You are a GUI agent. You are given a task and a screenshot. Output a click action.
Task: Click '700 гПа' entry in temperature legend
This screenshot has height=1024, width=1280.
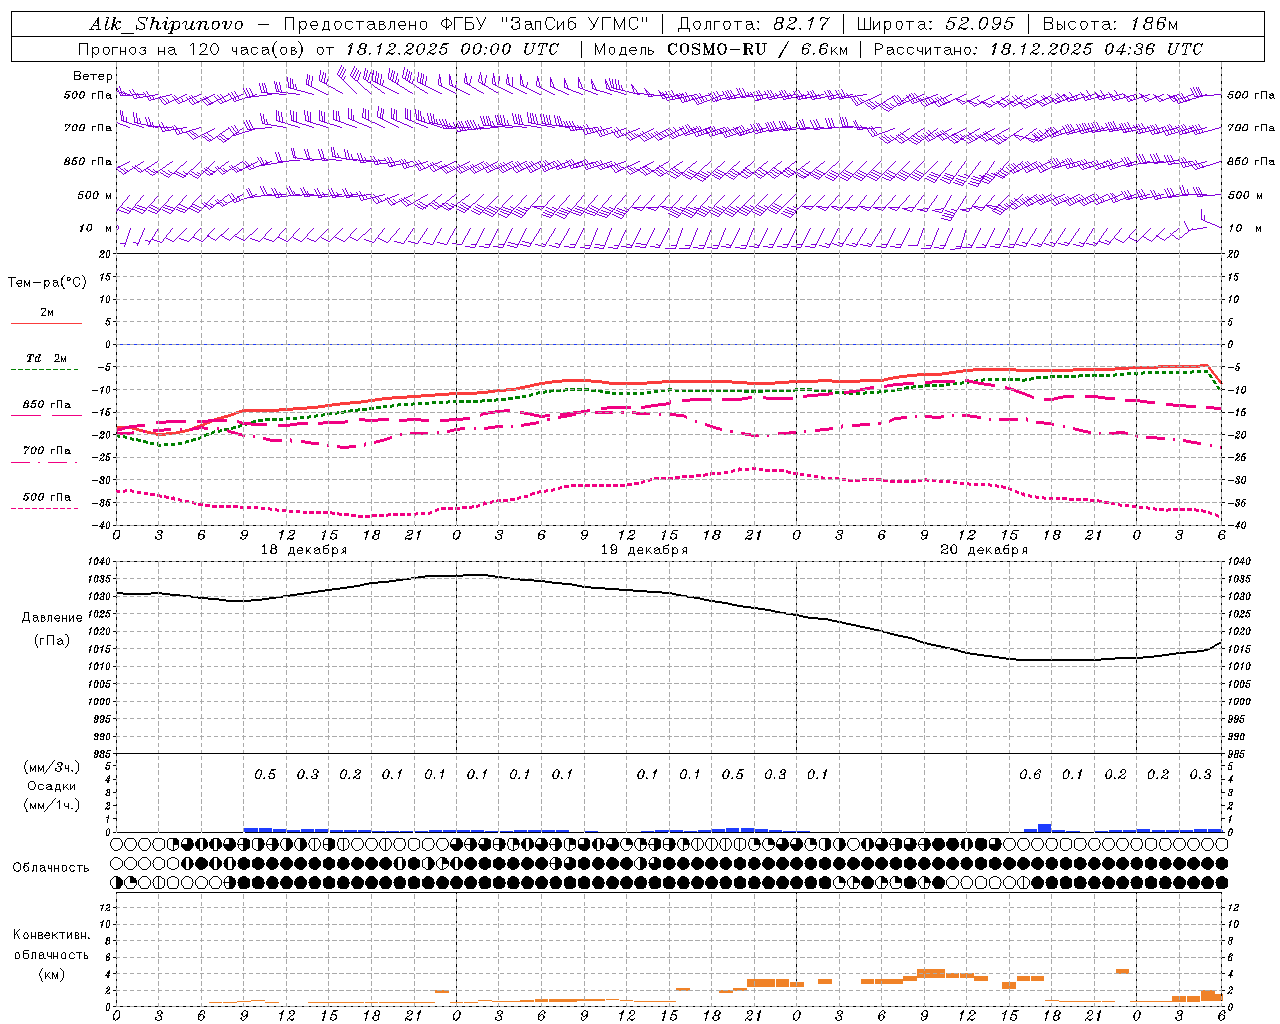(x=47, y=451)
